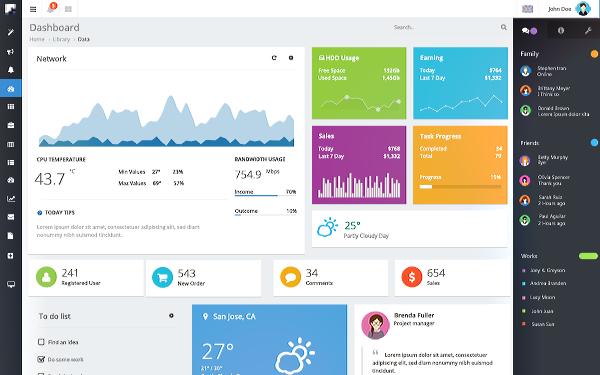600x375 pixels.
Task: Click the Sales dollar icon
Action: (412, 277)
